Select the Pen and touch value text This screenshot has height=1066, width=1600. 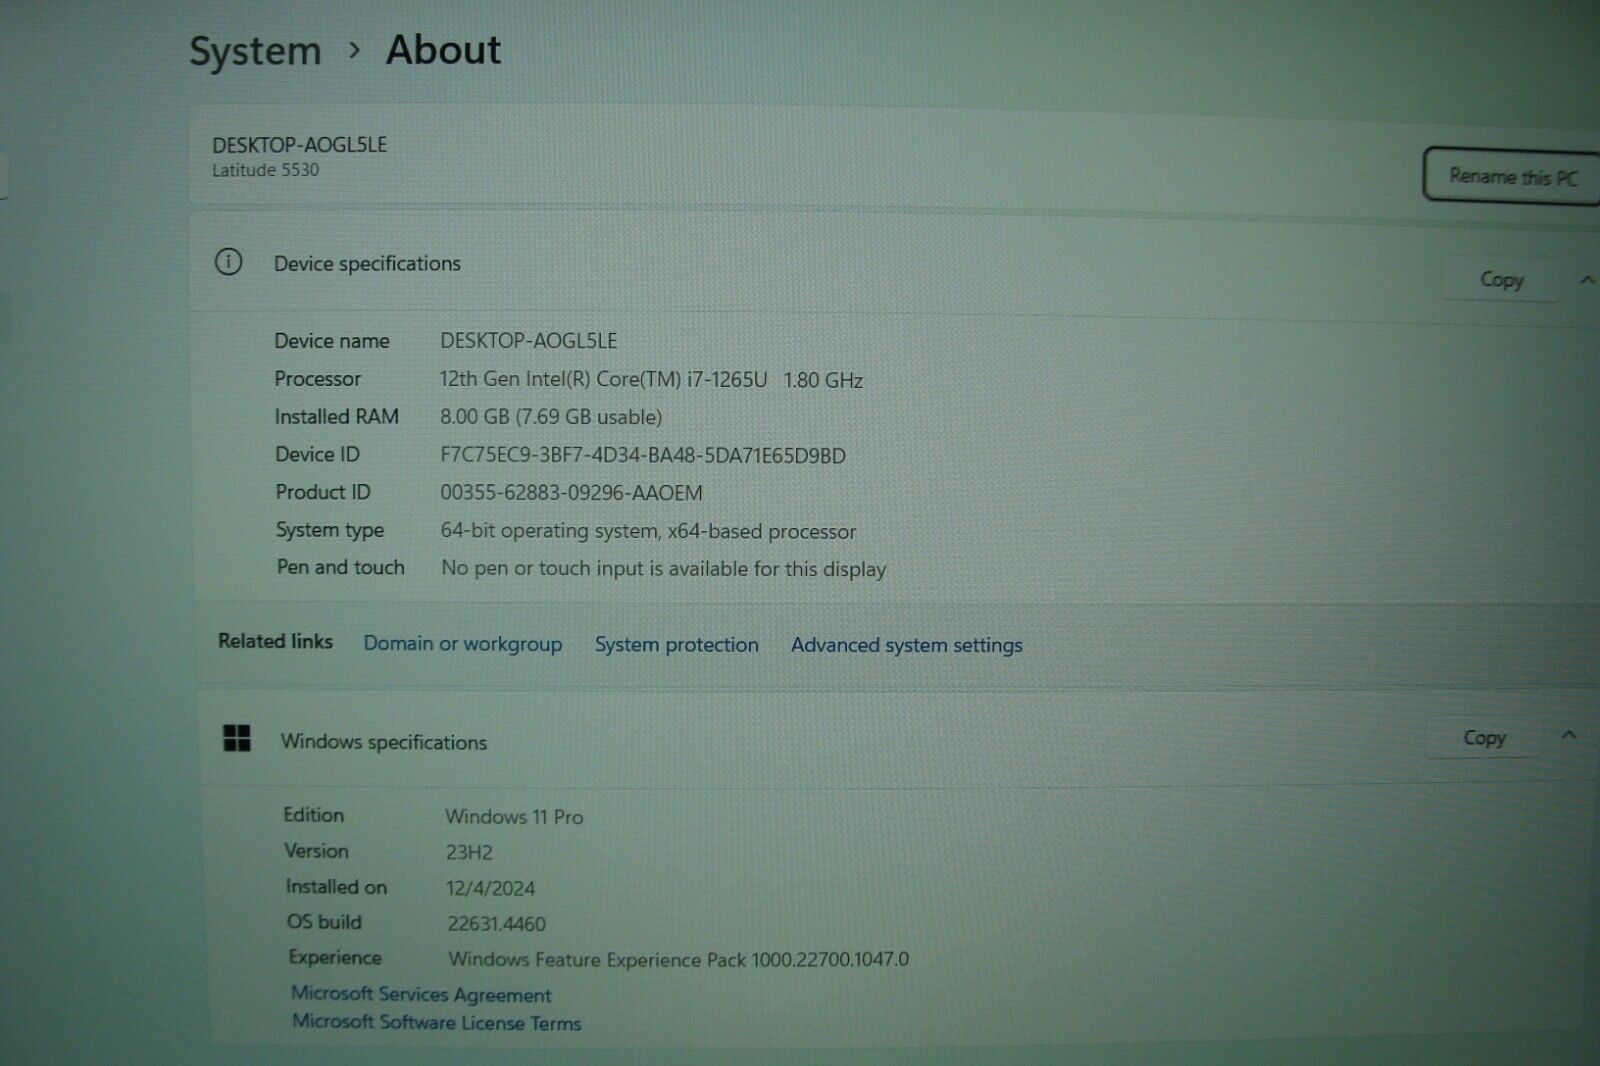pos(663,568)
